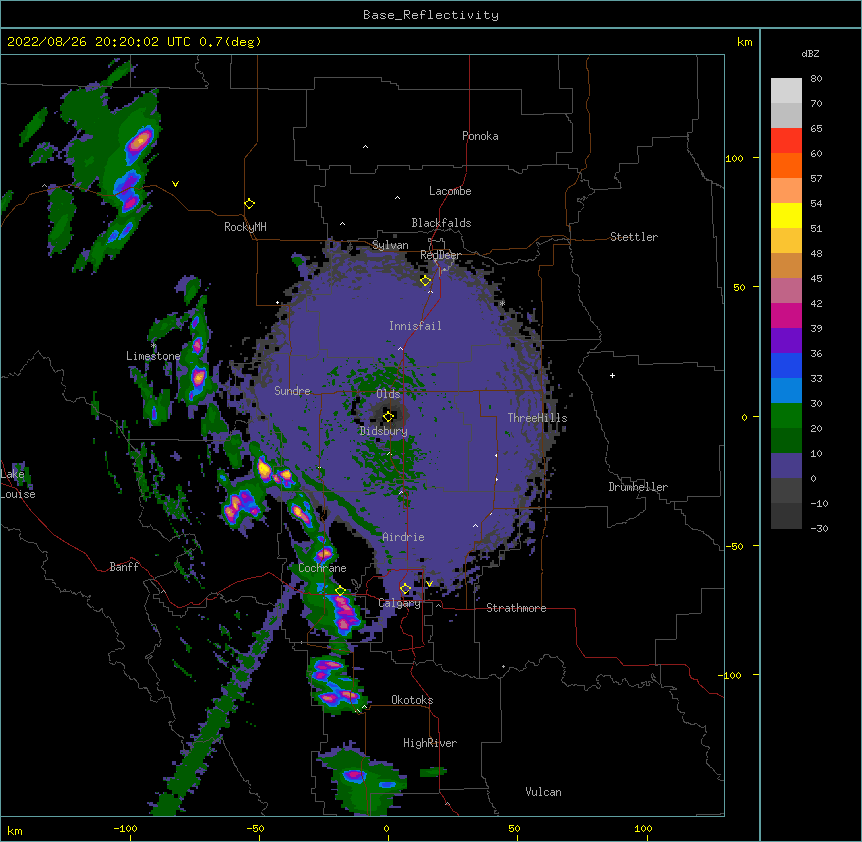
Task: Select the Sylvan label
Action: 390,245
